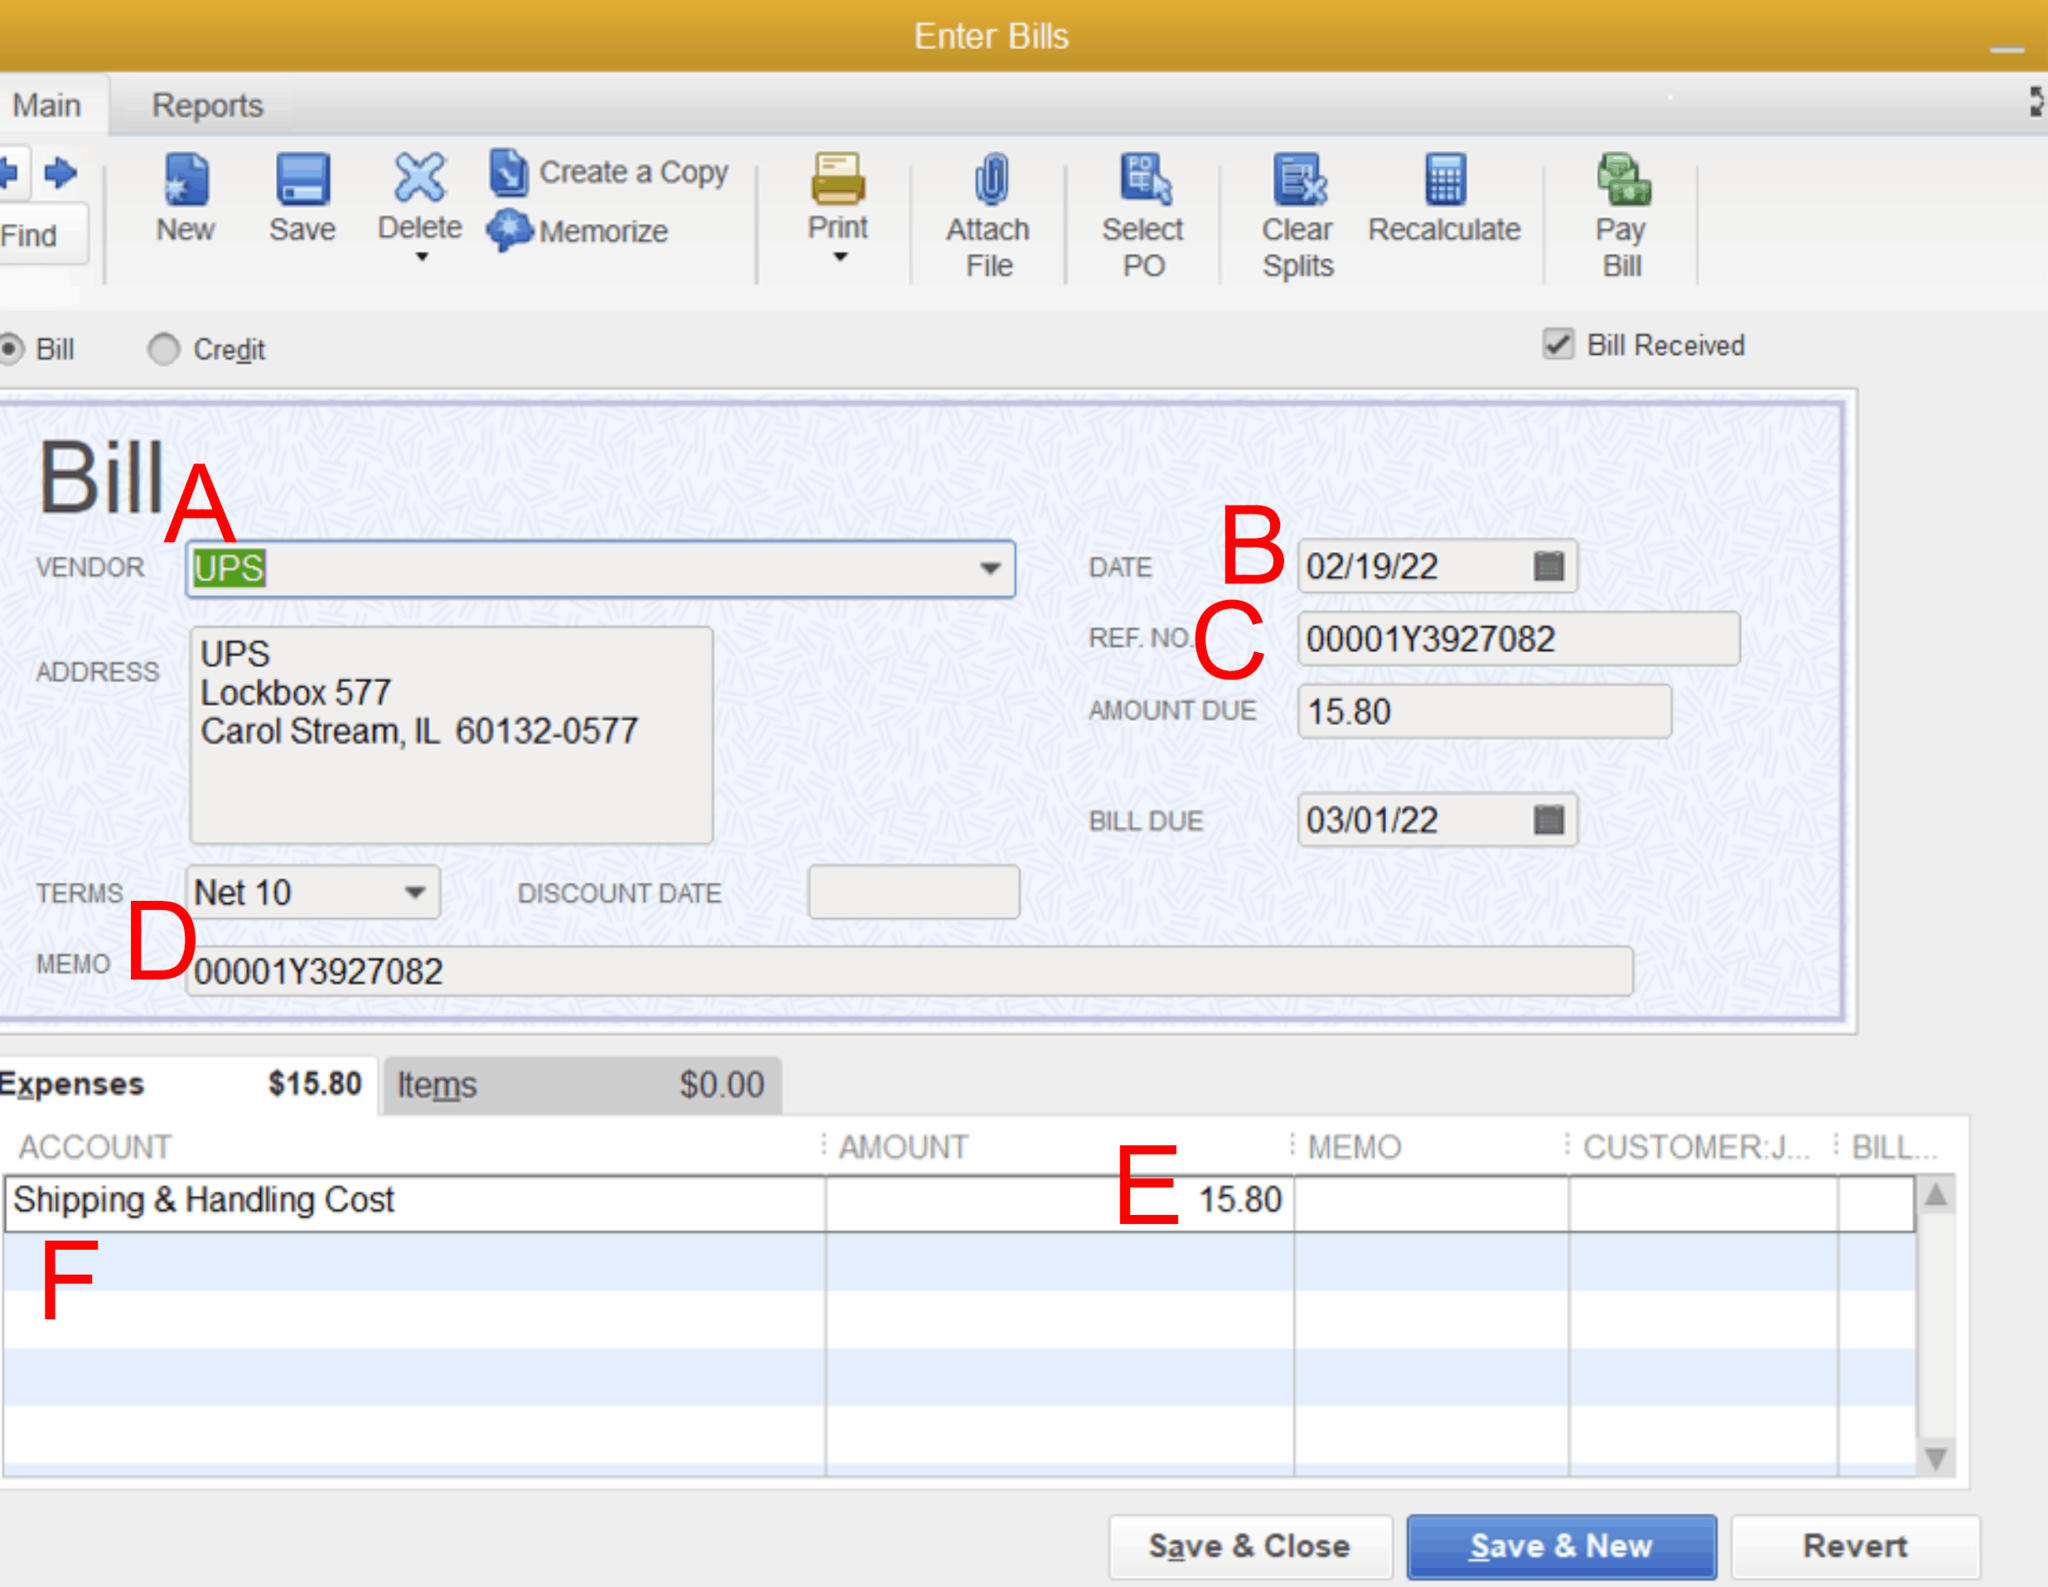Switch to the Reports tab
This screenshot has width=2048, height=1587.
(x=207, y=105)
